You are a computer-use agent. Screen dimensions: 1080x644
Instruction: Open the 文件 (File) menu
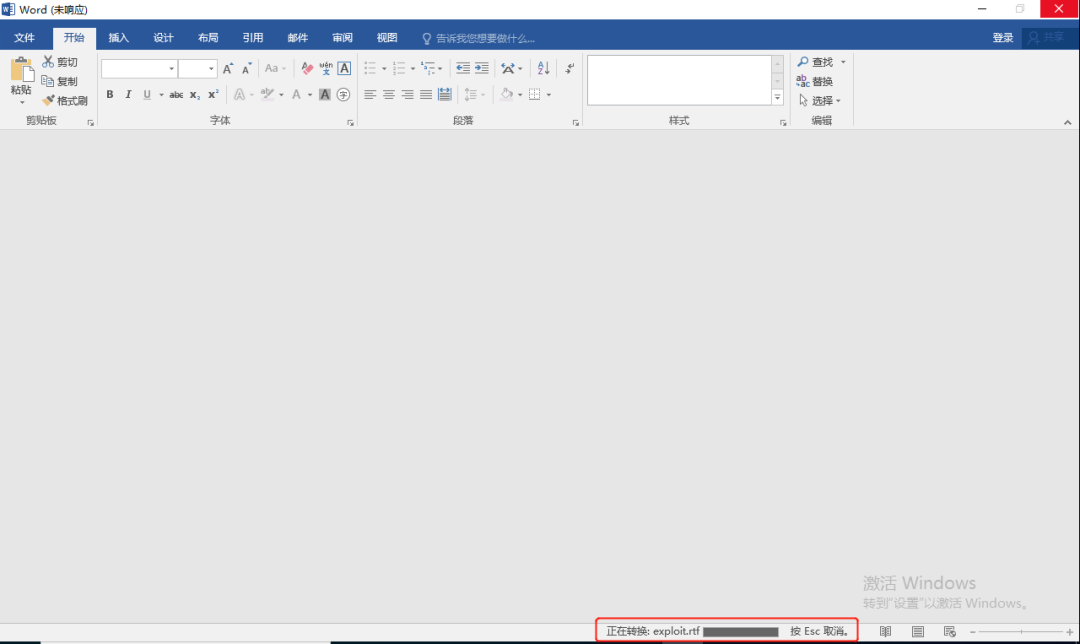tap(25, 38)
